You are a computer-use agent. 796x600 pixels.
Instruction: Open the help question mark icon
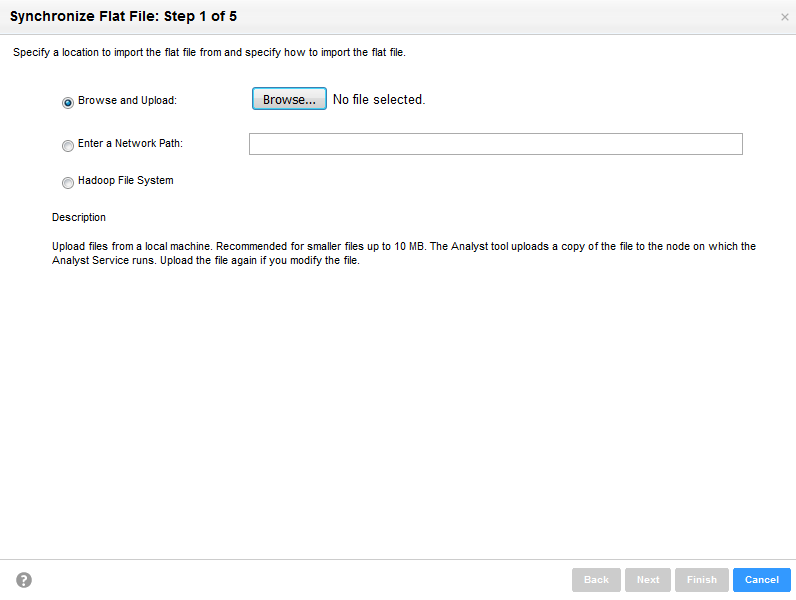(24, 580)
